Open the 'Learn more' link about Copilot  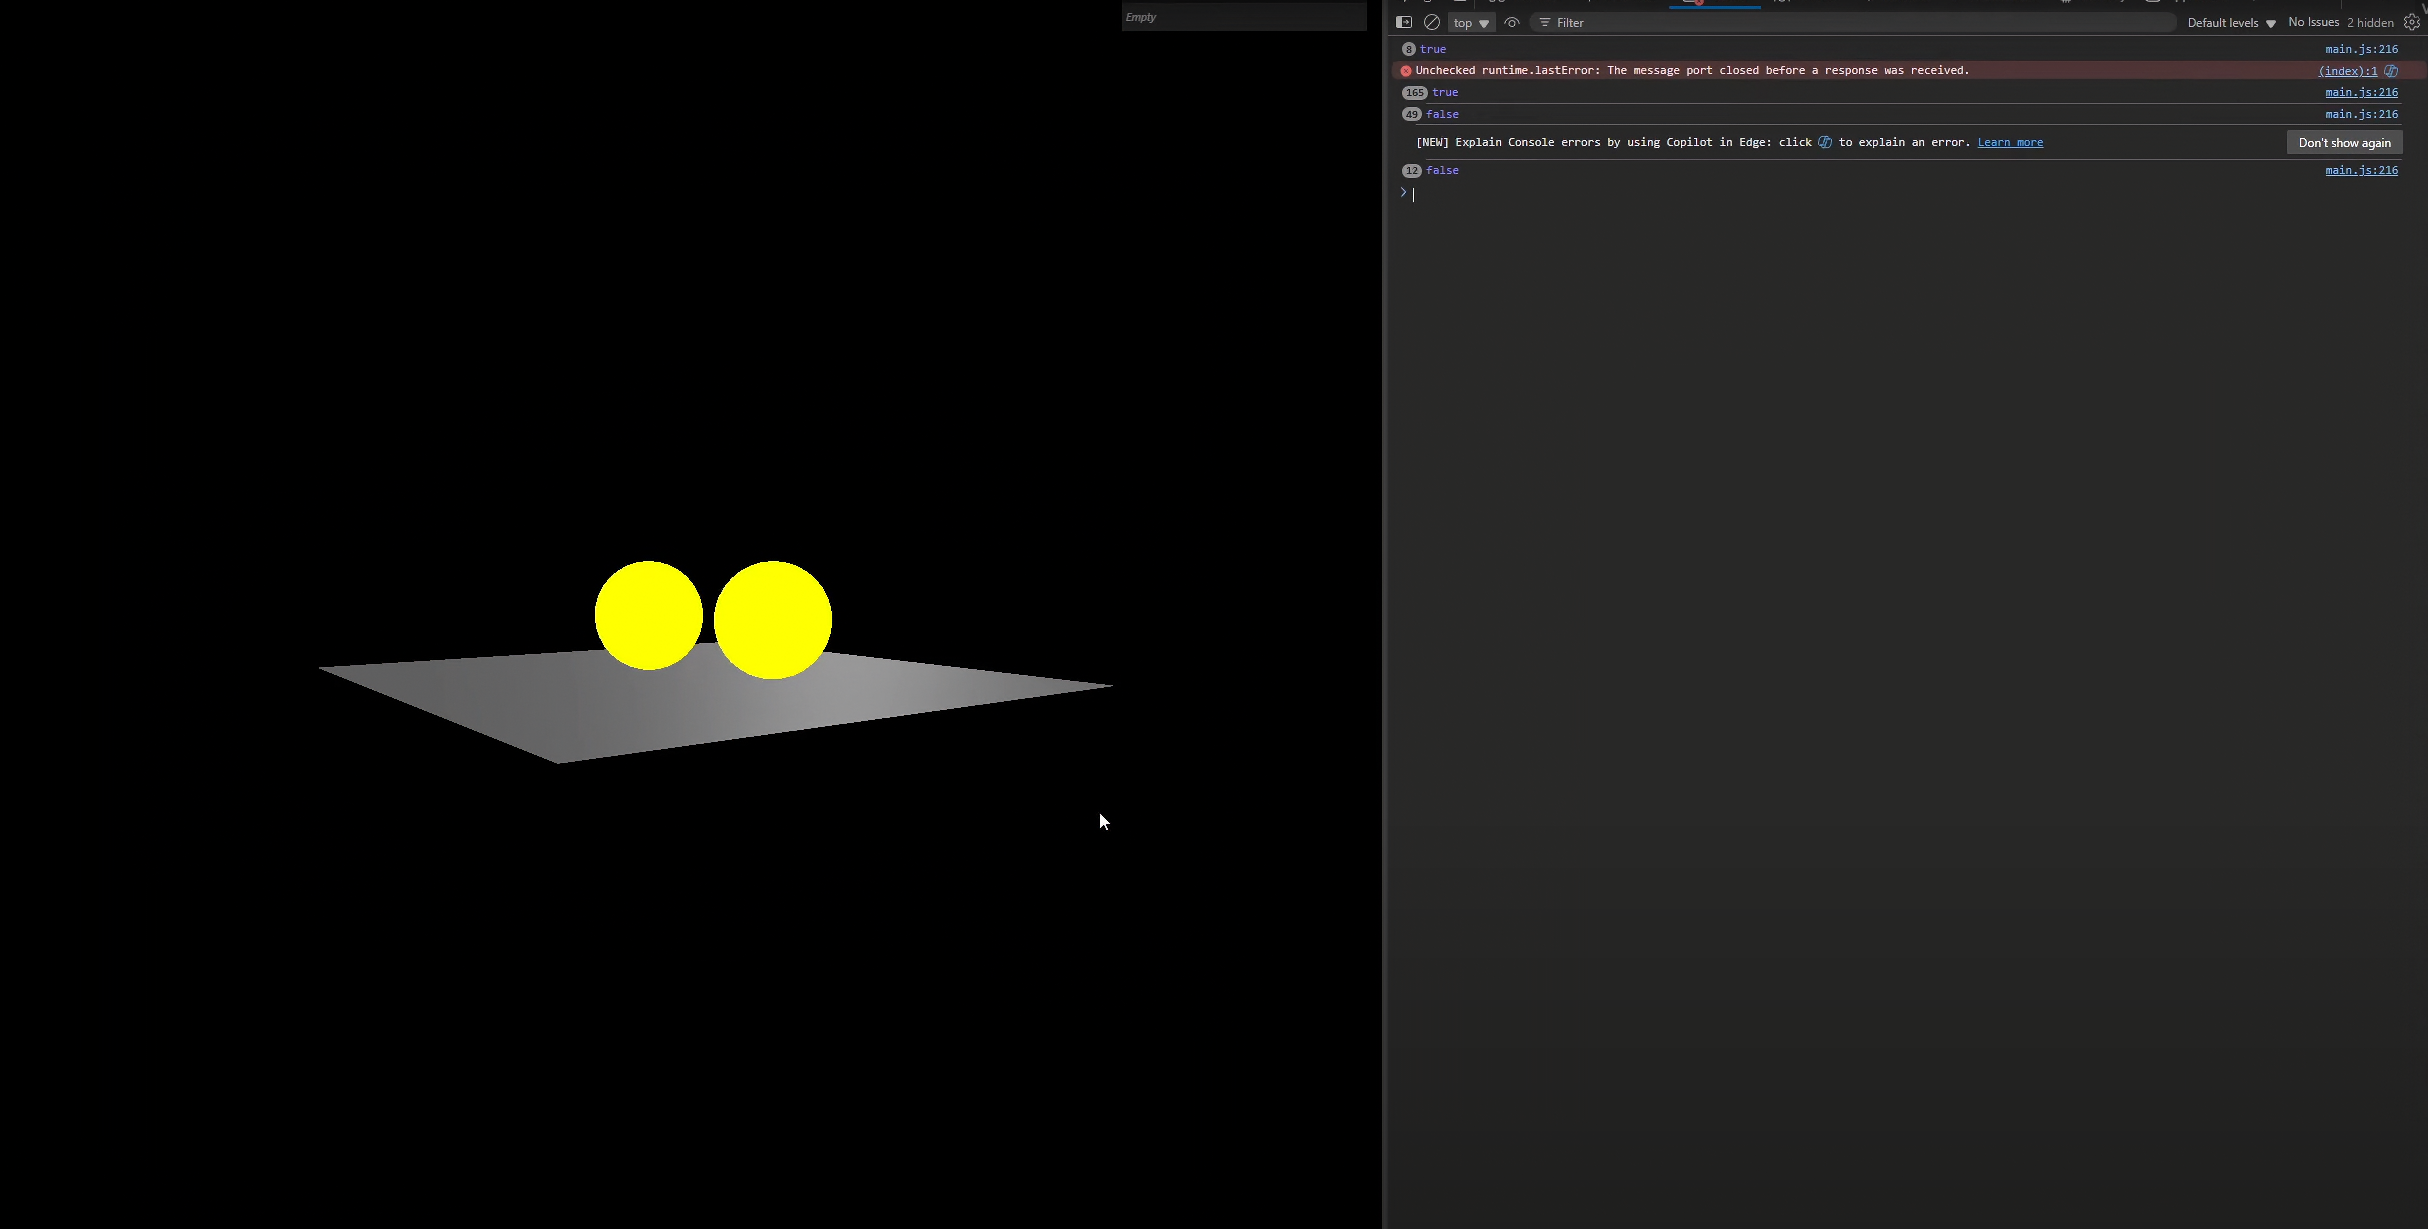2010,142
